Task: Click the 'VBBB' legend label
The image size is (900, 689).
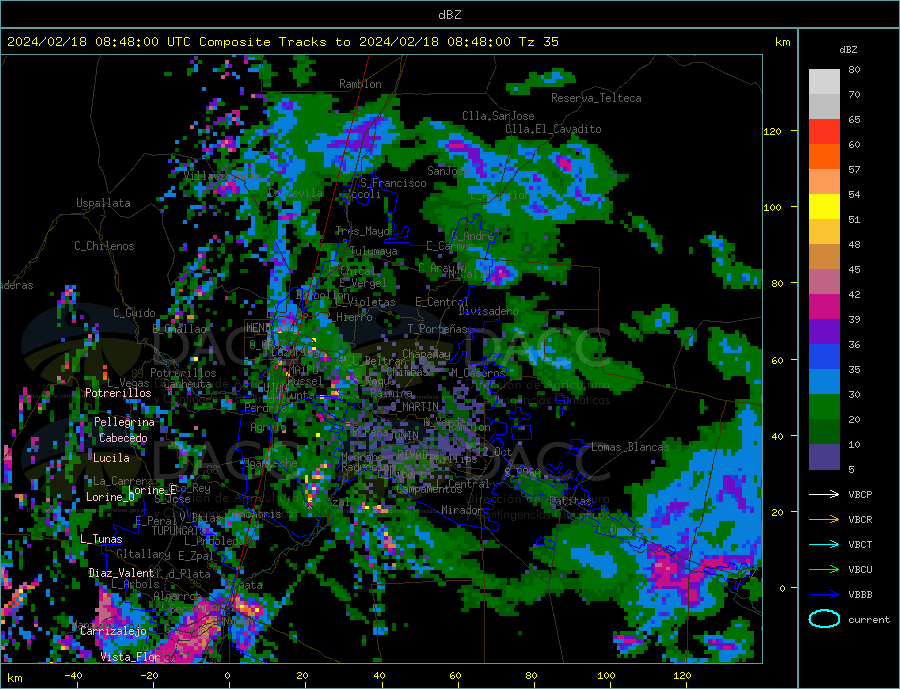Action: click(x=860, y=595)
